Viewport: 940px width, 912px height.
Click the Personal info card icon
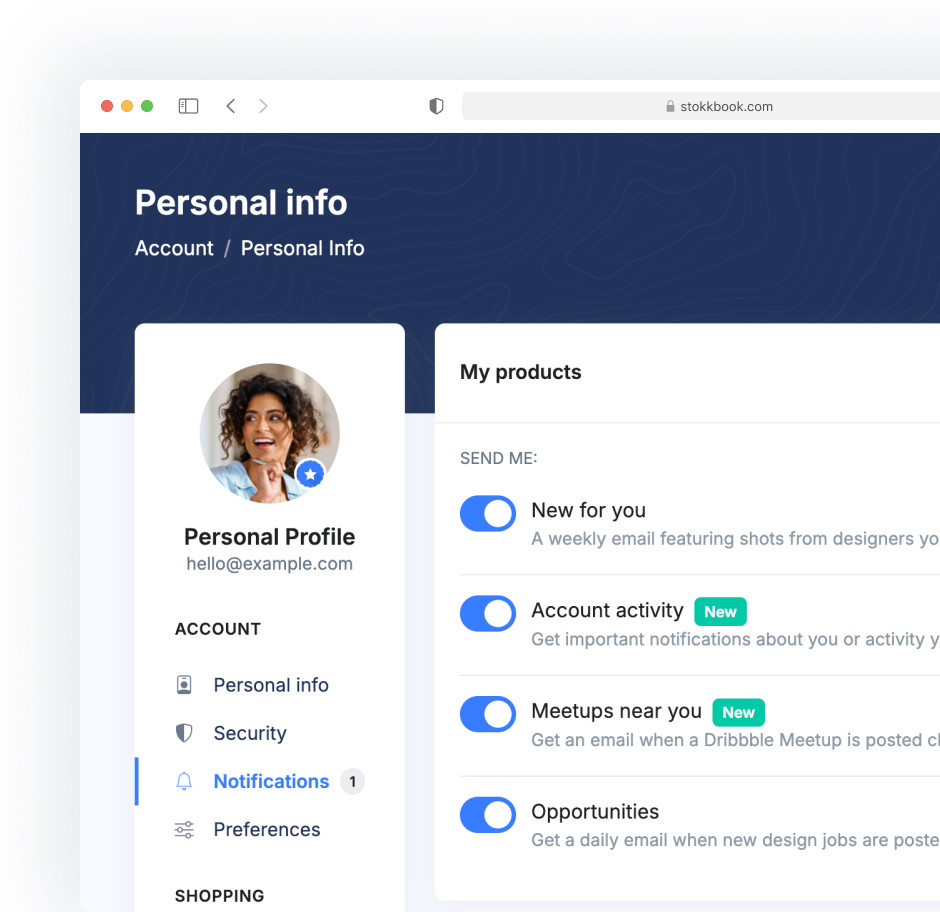pos(184,685)
